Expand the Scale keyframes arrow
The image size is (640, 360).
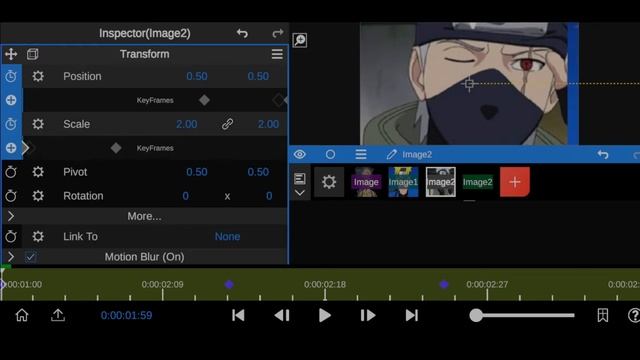point(26,148)
